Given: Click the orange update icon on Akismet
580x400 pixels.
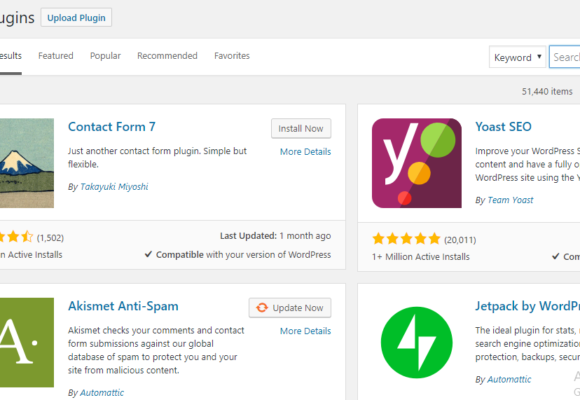Looking at the screenshot, I should [262, 307].
